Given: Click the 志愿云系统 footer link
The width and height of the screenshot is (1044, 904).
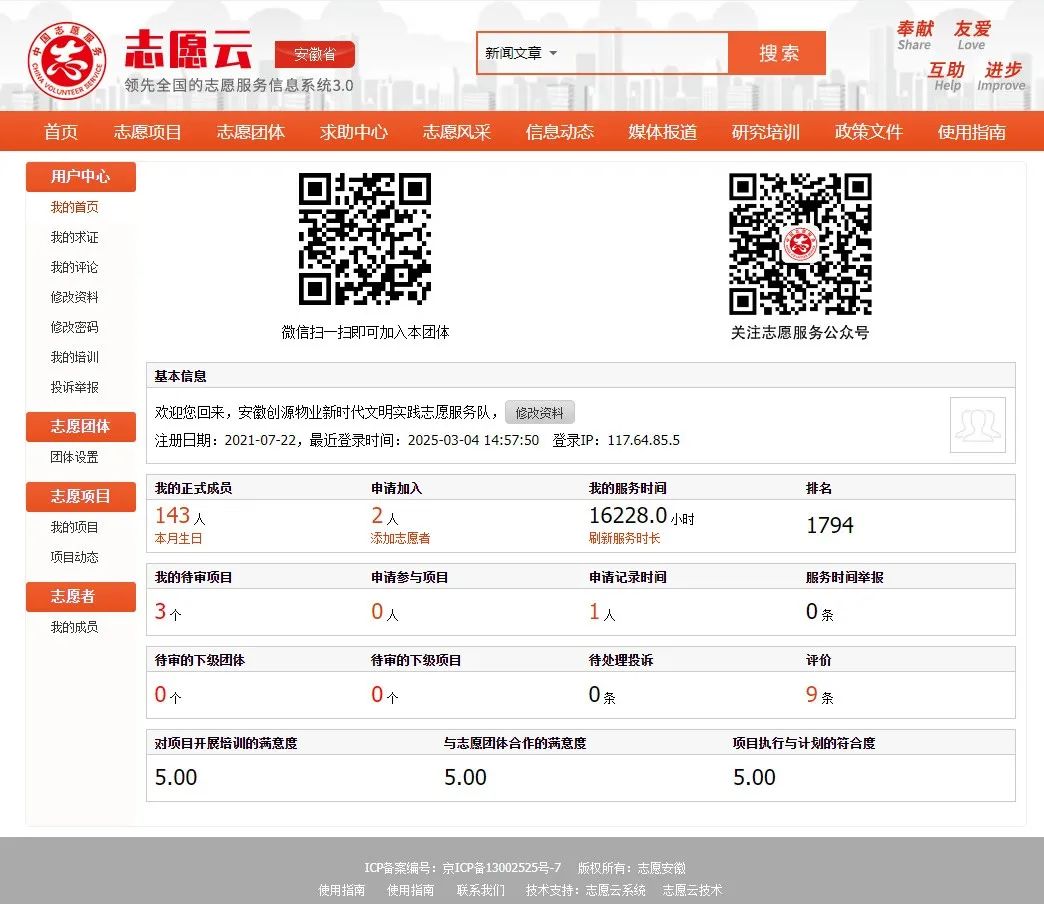Looking at the screenshot, I should (615, 890).
